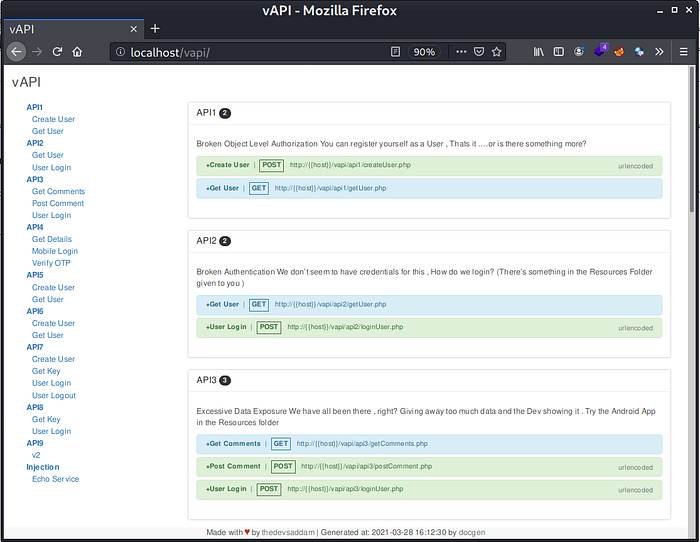Open API7 in the sidebar

coord(35,347)
